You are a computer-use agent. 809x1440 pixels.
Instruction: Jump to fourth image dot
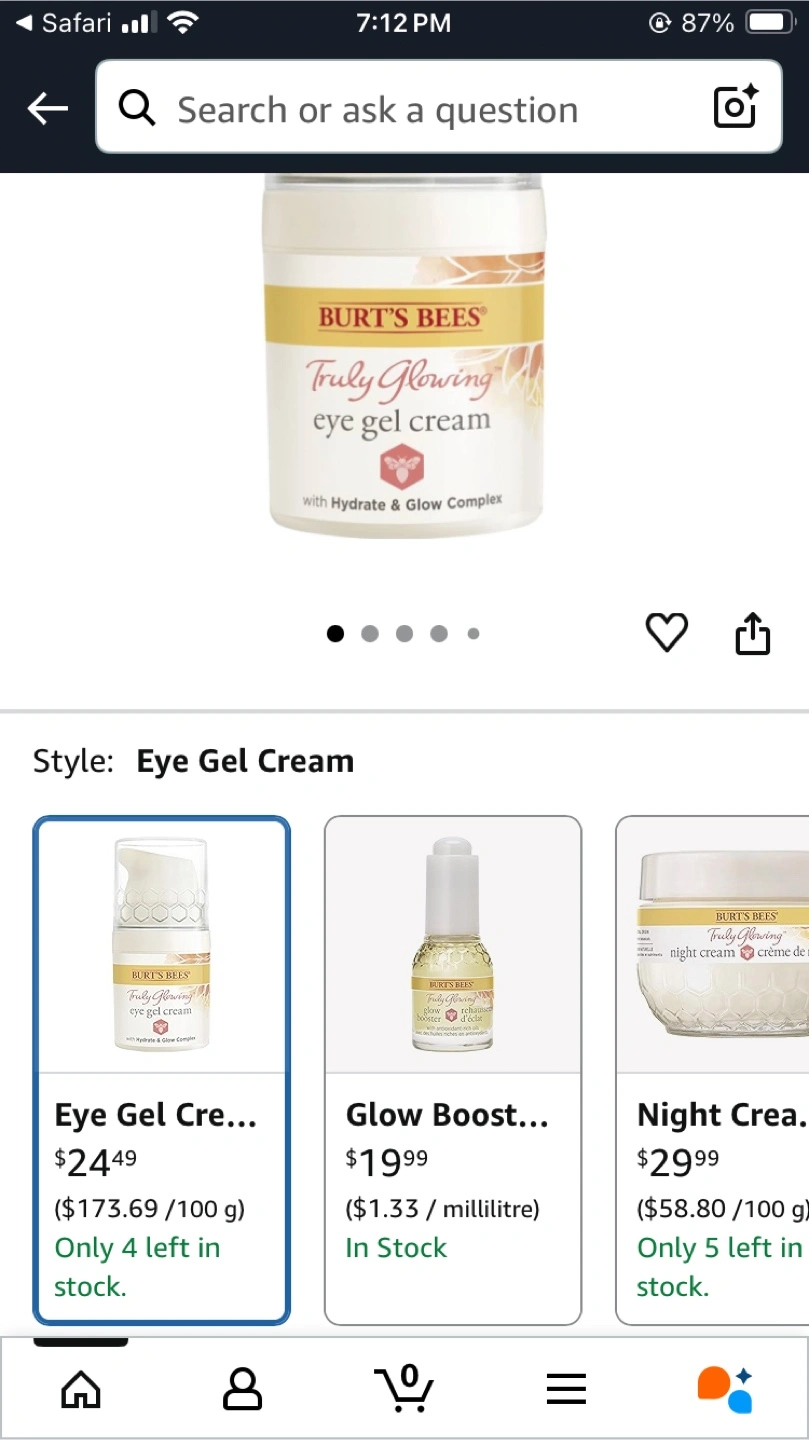point(439,633)
